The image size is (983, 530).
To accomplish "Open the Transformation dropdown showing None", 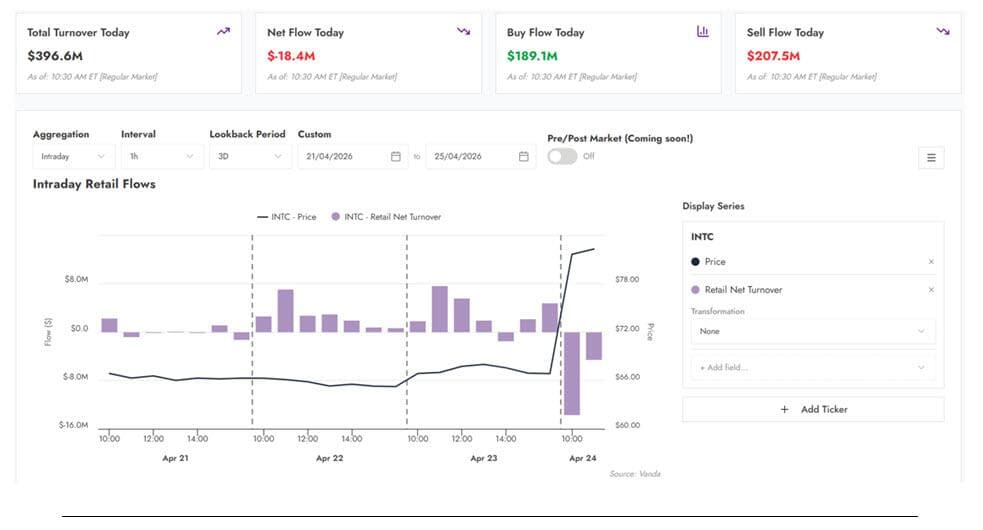I will (x=812, y=331).
